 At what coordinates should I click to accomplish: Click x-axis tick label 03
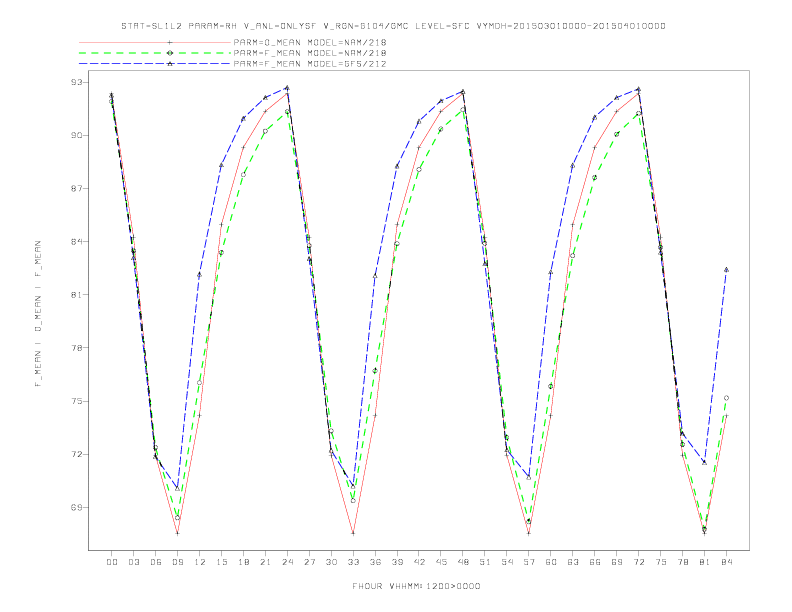(133, 562)
